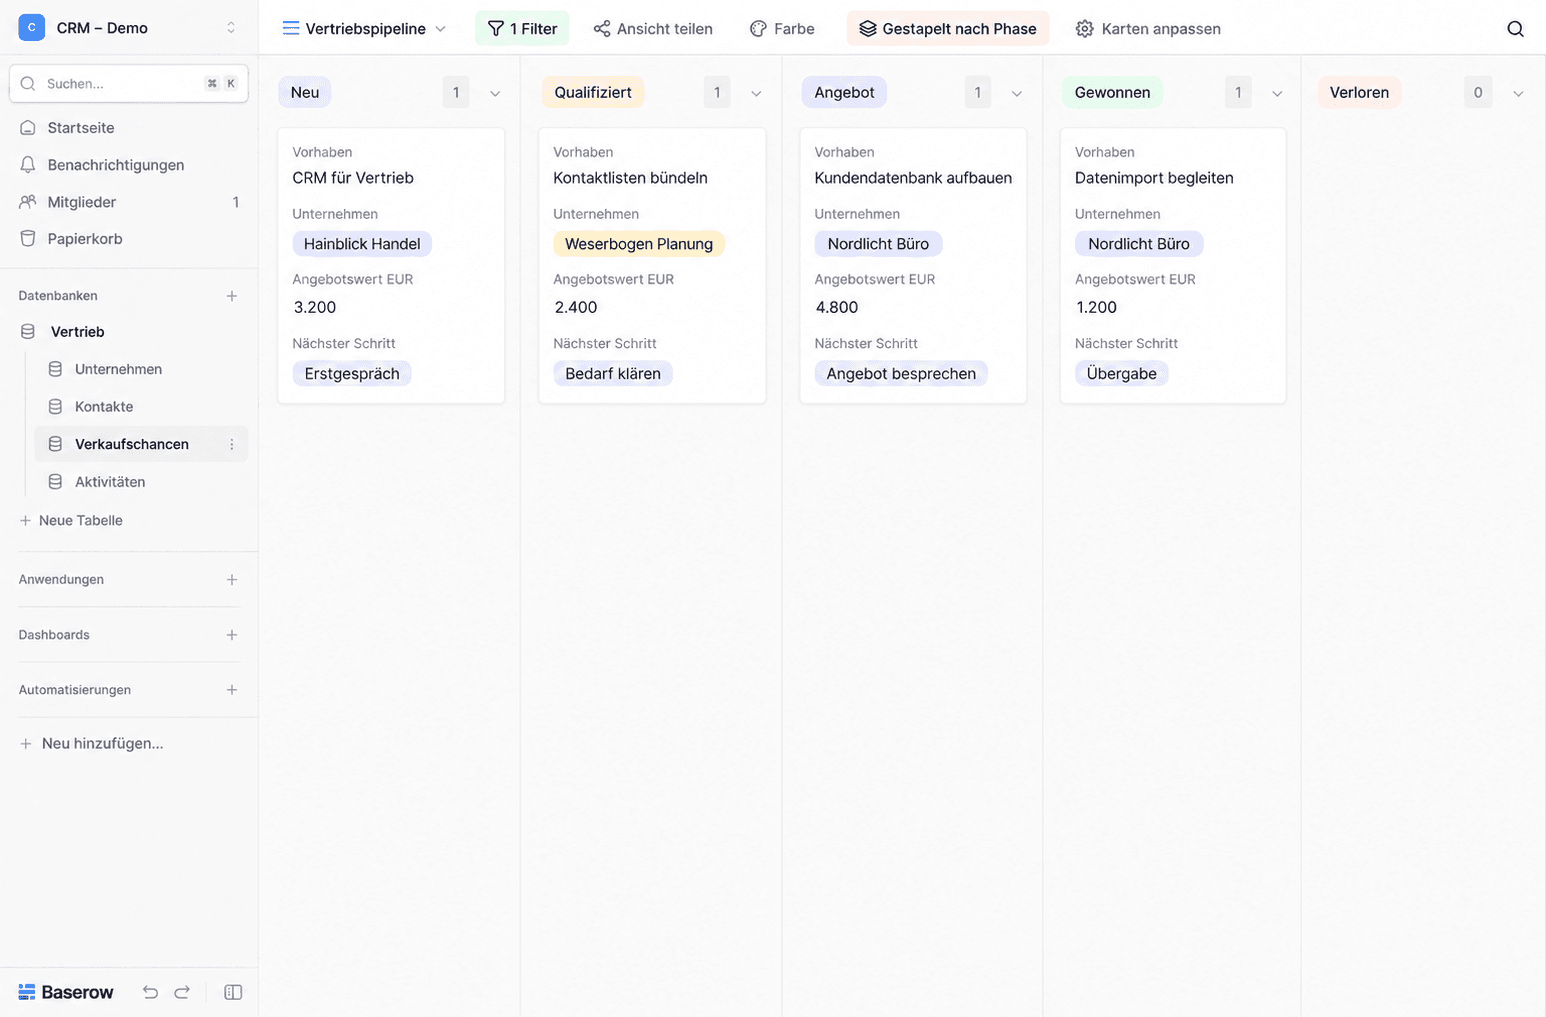Open the Aktivitäten table
The image size is (1546, 1017).
(141, 482)
